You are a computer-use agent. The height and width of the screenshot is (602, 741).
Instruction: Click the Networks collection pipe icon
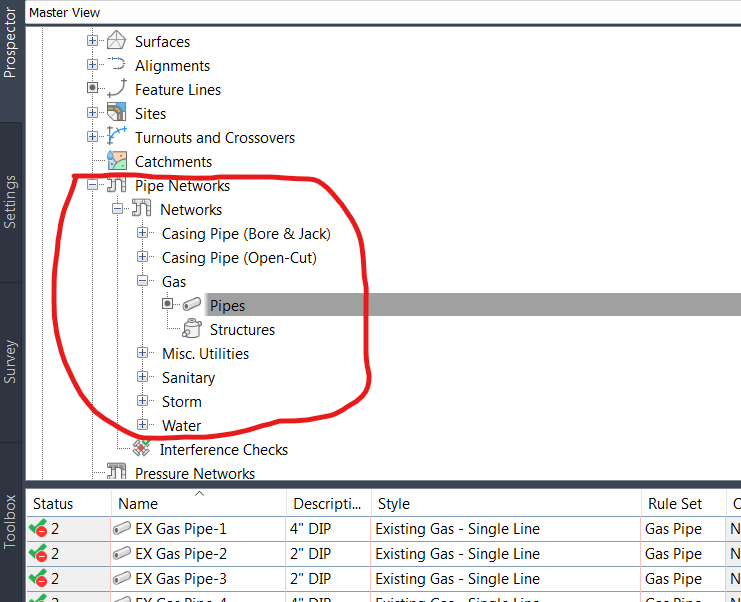141,208
